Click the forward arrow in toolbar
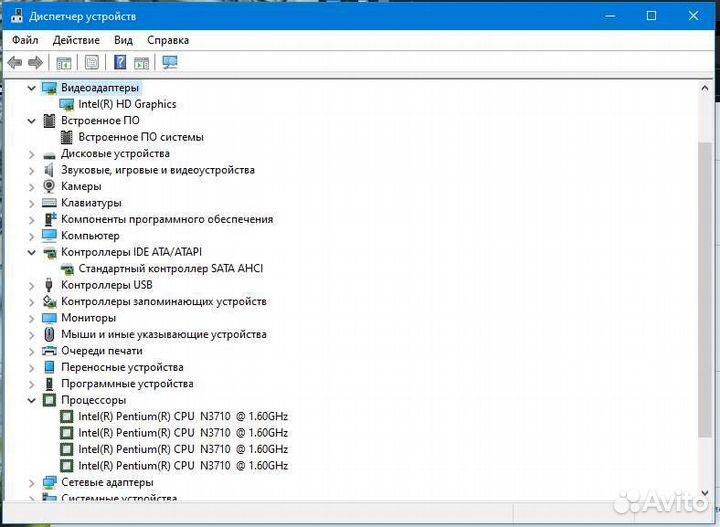 tap(35, 62)
